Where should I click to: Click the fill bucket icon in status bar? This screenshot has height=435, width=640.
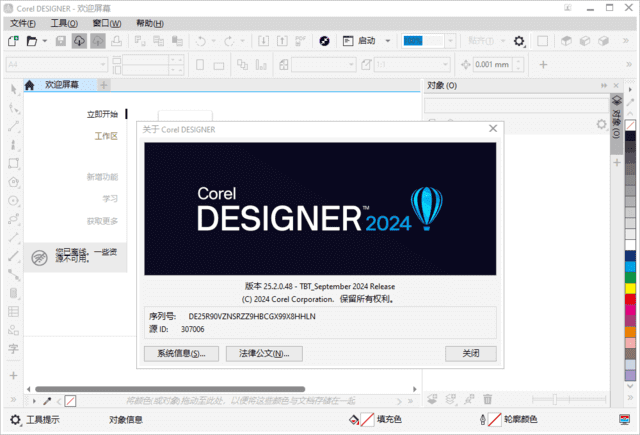(354, 419)
